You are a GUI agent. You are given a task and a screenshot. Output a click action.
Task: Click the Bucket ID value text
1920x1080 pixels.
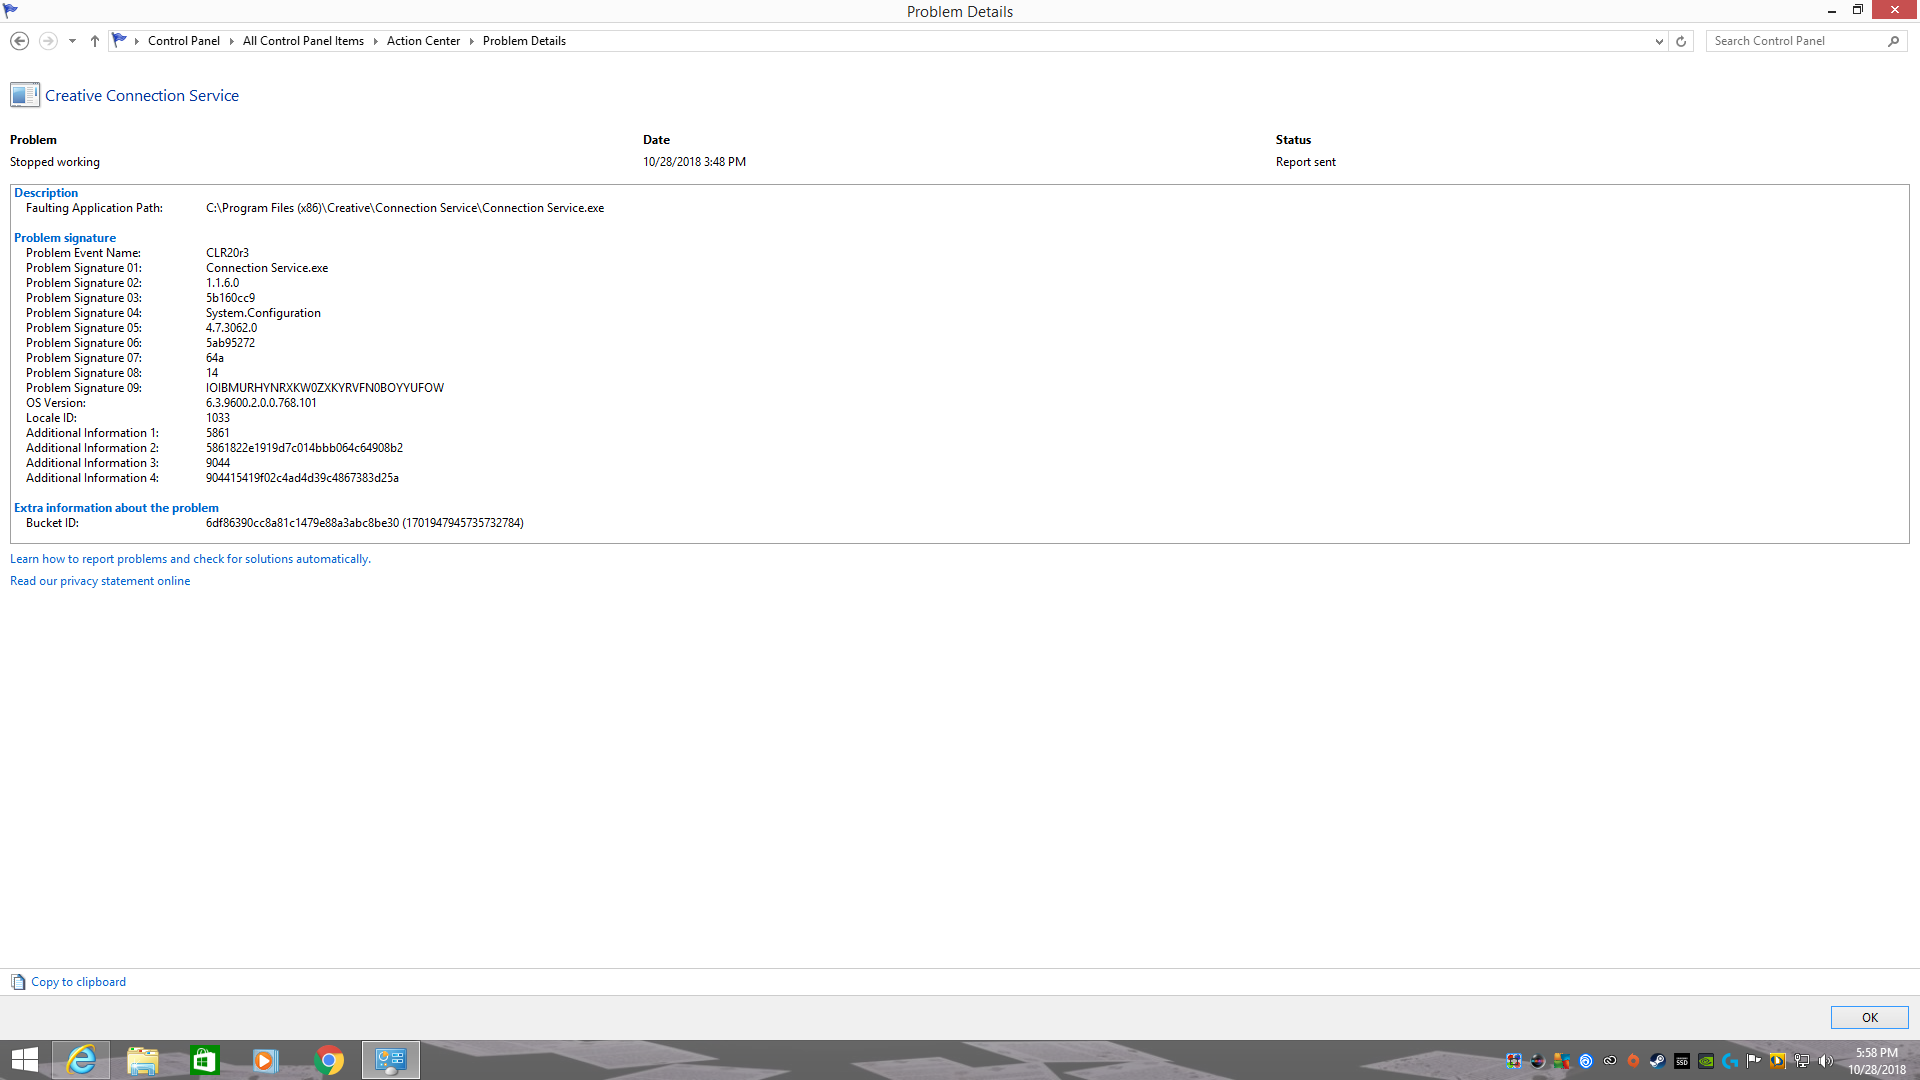tap(365, 523)
